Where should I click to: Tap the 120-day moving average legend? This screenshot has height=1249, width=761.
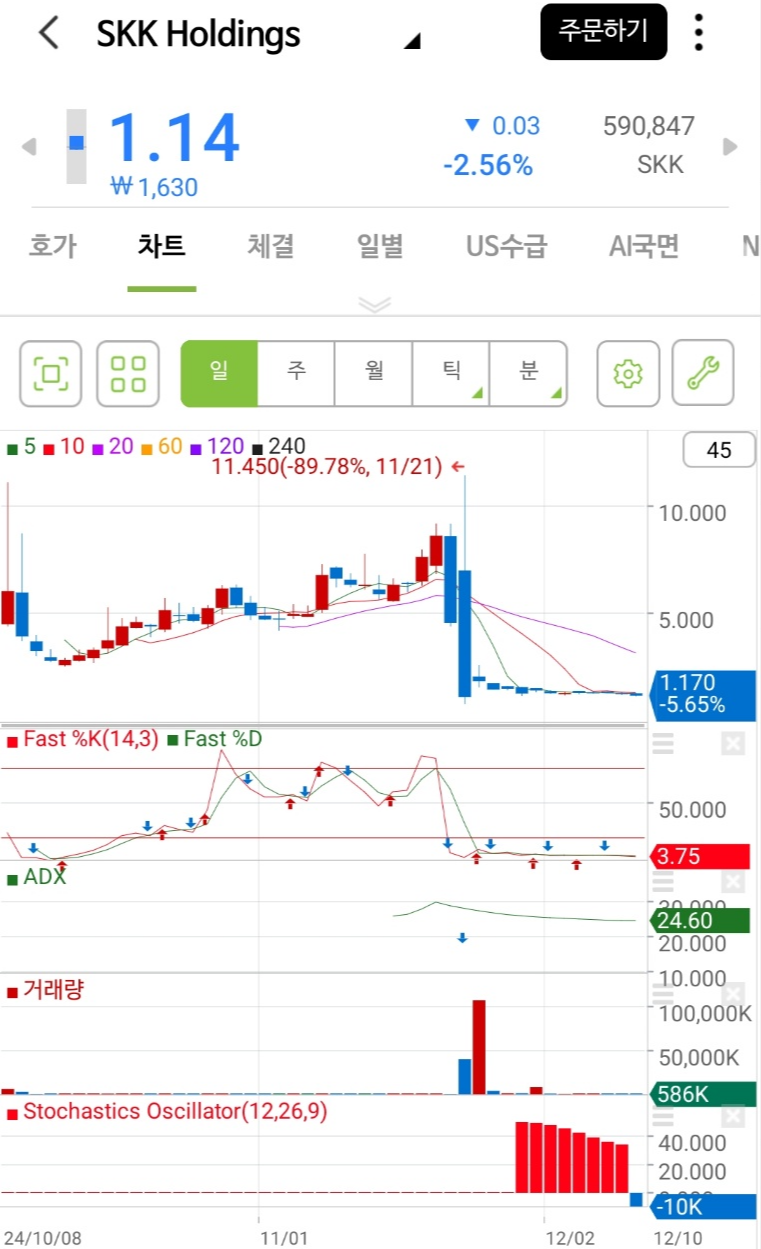point(216,447)
